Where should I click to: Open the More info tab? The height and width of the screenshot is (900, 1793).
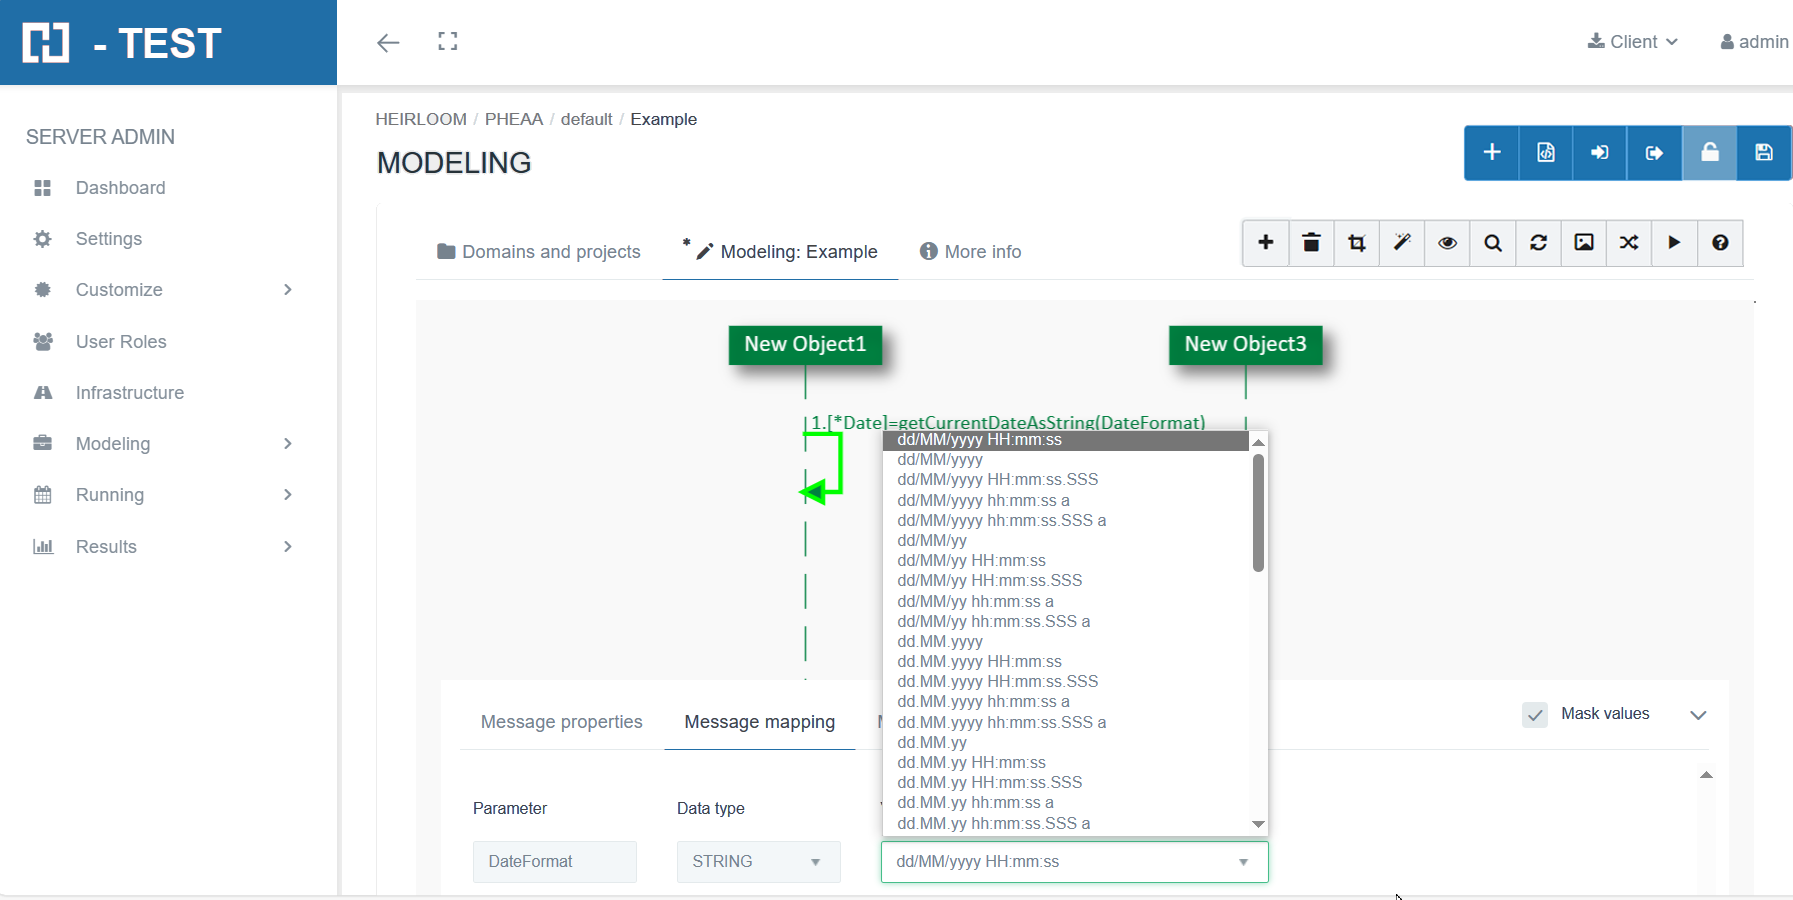coord(970,252)
